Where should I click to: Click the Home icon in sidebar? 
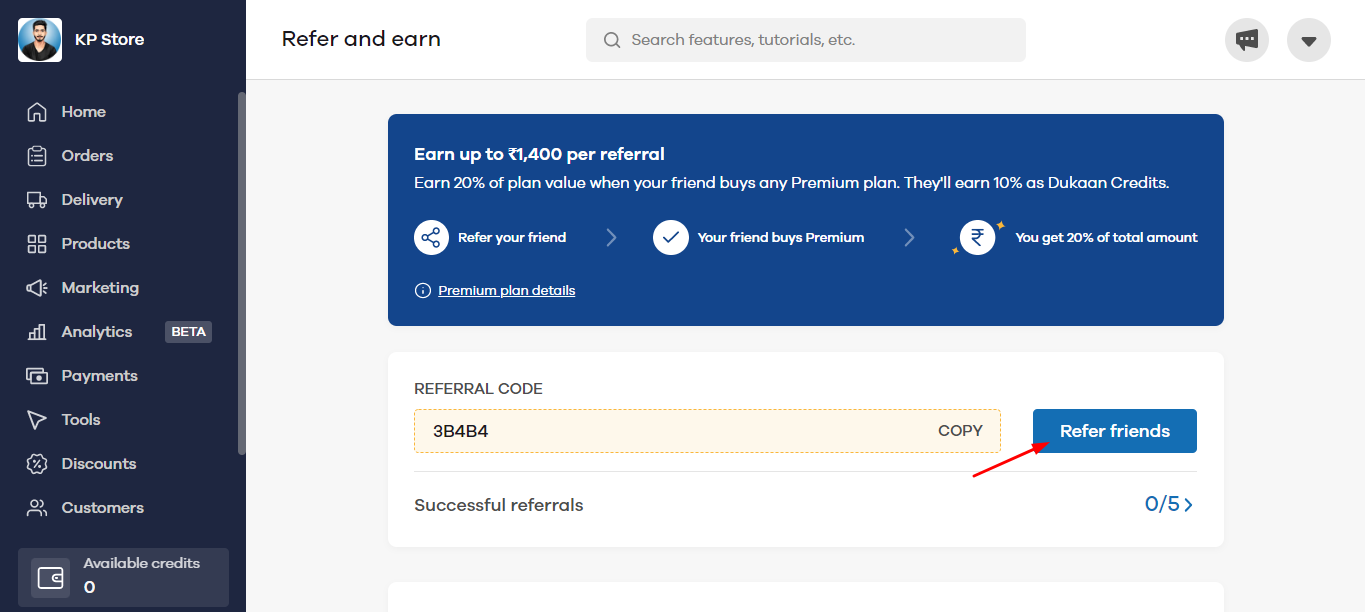pyautogui.click(x=37, y=112)
